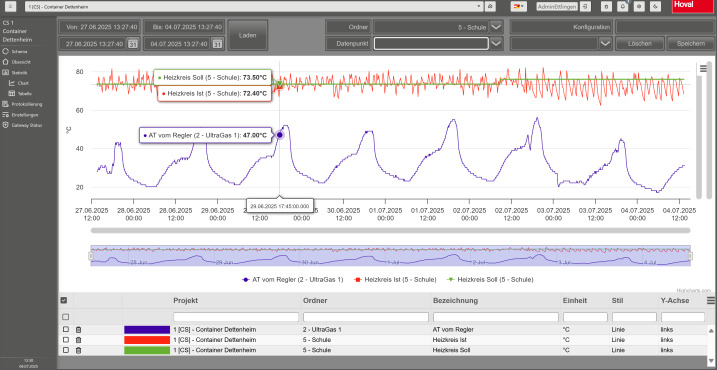This screenshot has width=717, height=370.
Task: Click the Einheit filter input
Action: click(x=585, y=317)
